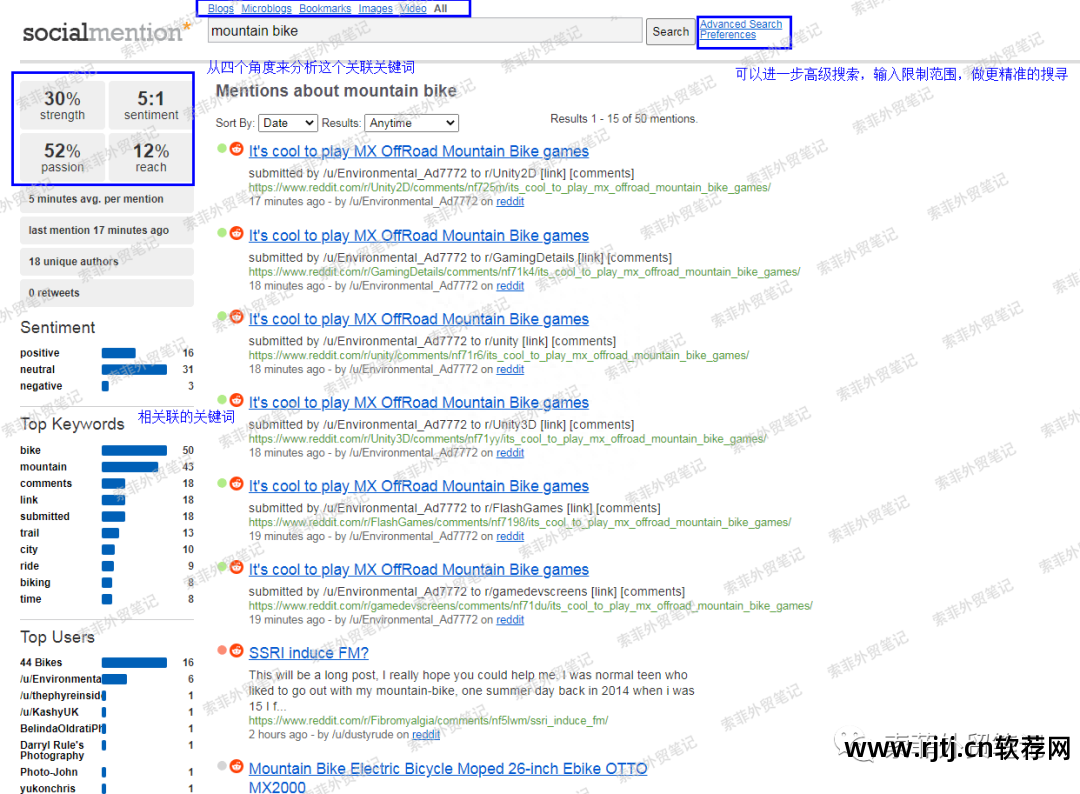Image resolution: width=1080 pixels, height=794 pixels.
Task: Open the Sort By Date dropdown
Action: (287, 123)
